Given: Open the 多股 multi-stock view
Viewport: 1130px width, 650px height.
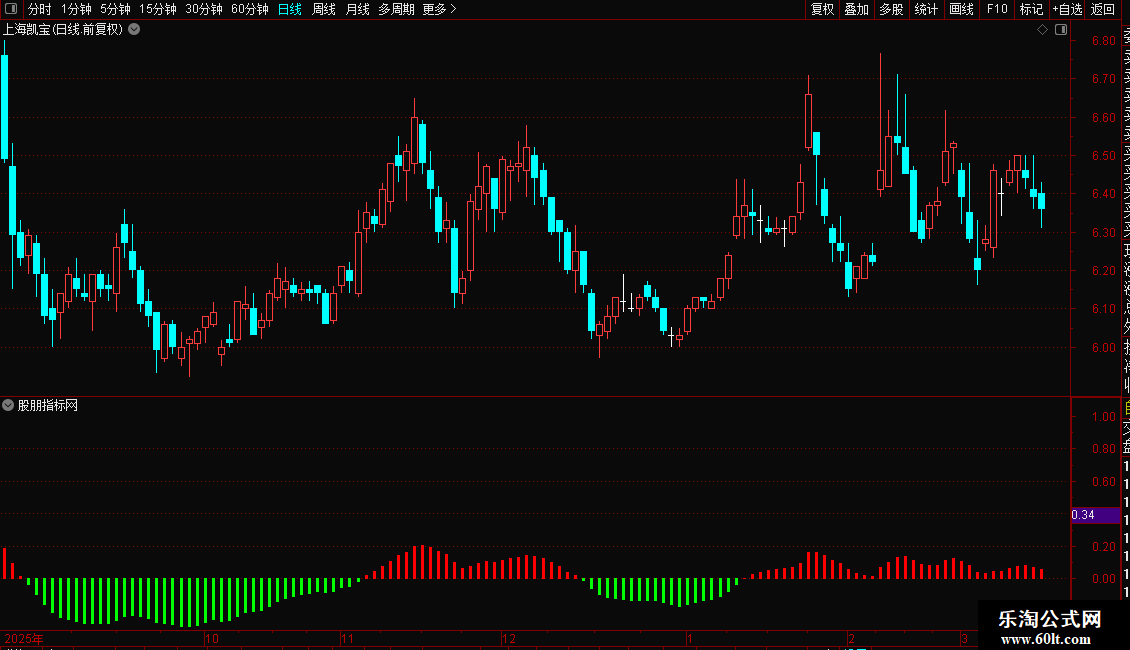Looking at the screenshot, I should click(x=891, y=9).
